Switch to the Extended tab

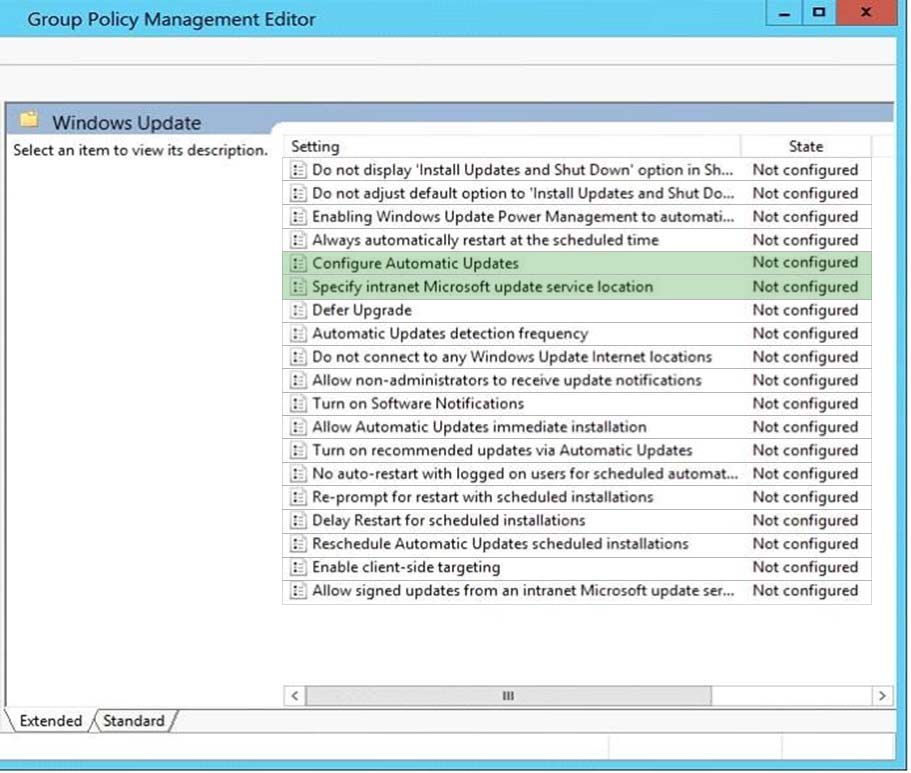(51, 721)
